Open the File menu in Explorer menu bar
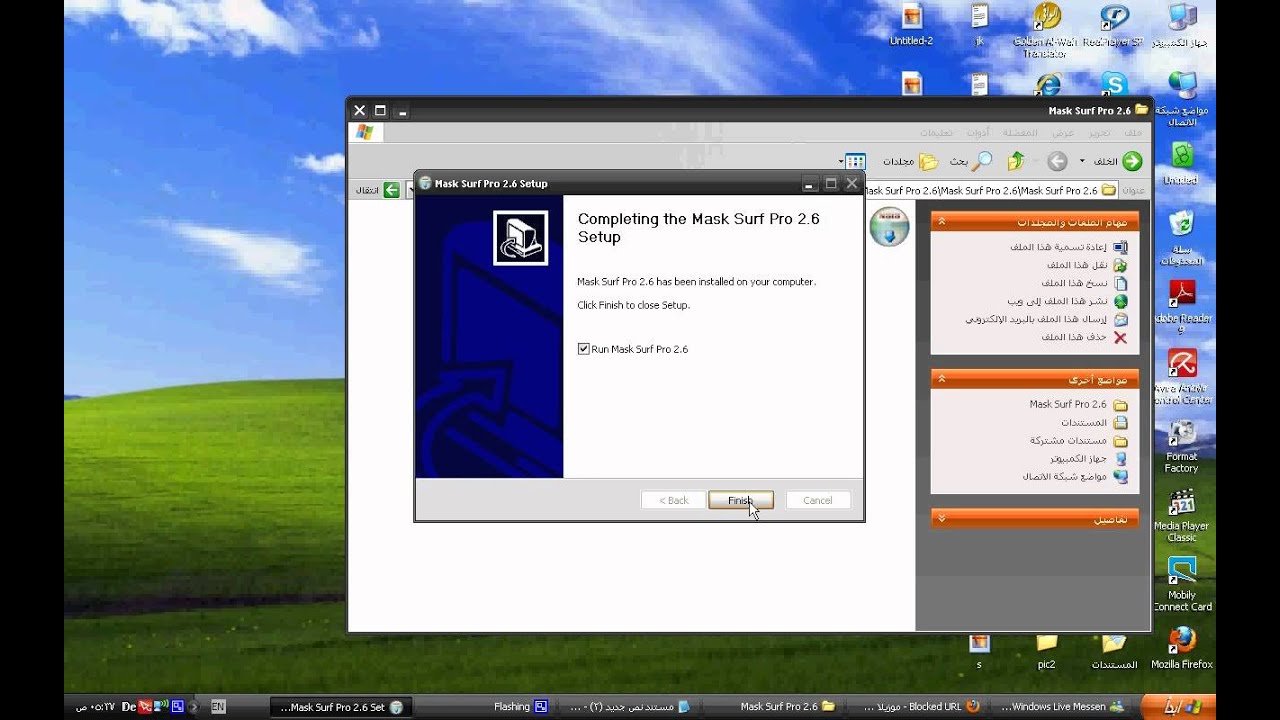Screen dimensions: 1280x720 tap(1132, 133)
